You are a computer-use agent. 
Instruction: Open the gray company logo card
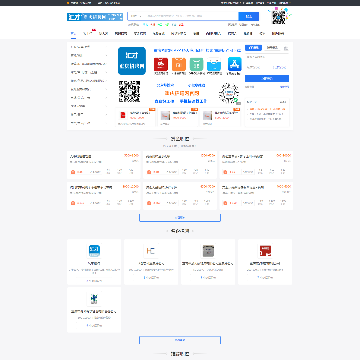click(x=208, y=251)
